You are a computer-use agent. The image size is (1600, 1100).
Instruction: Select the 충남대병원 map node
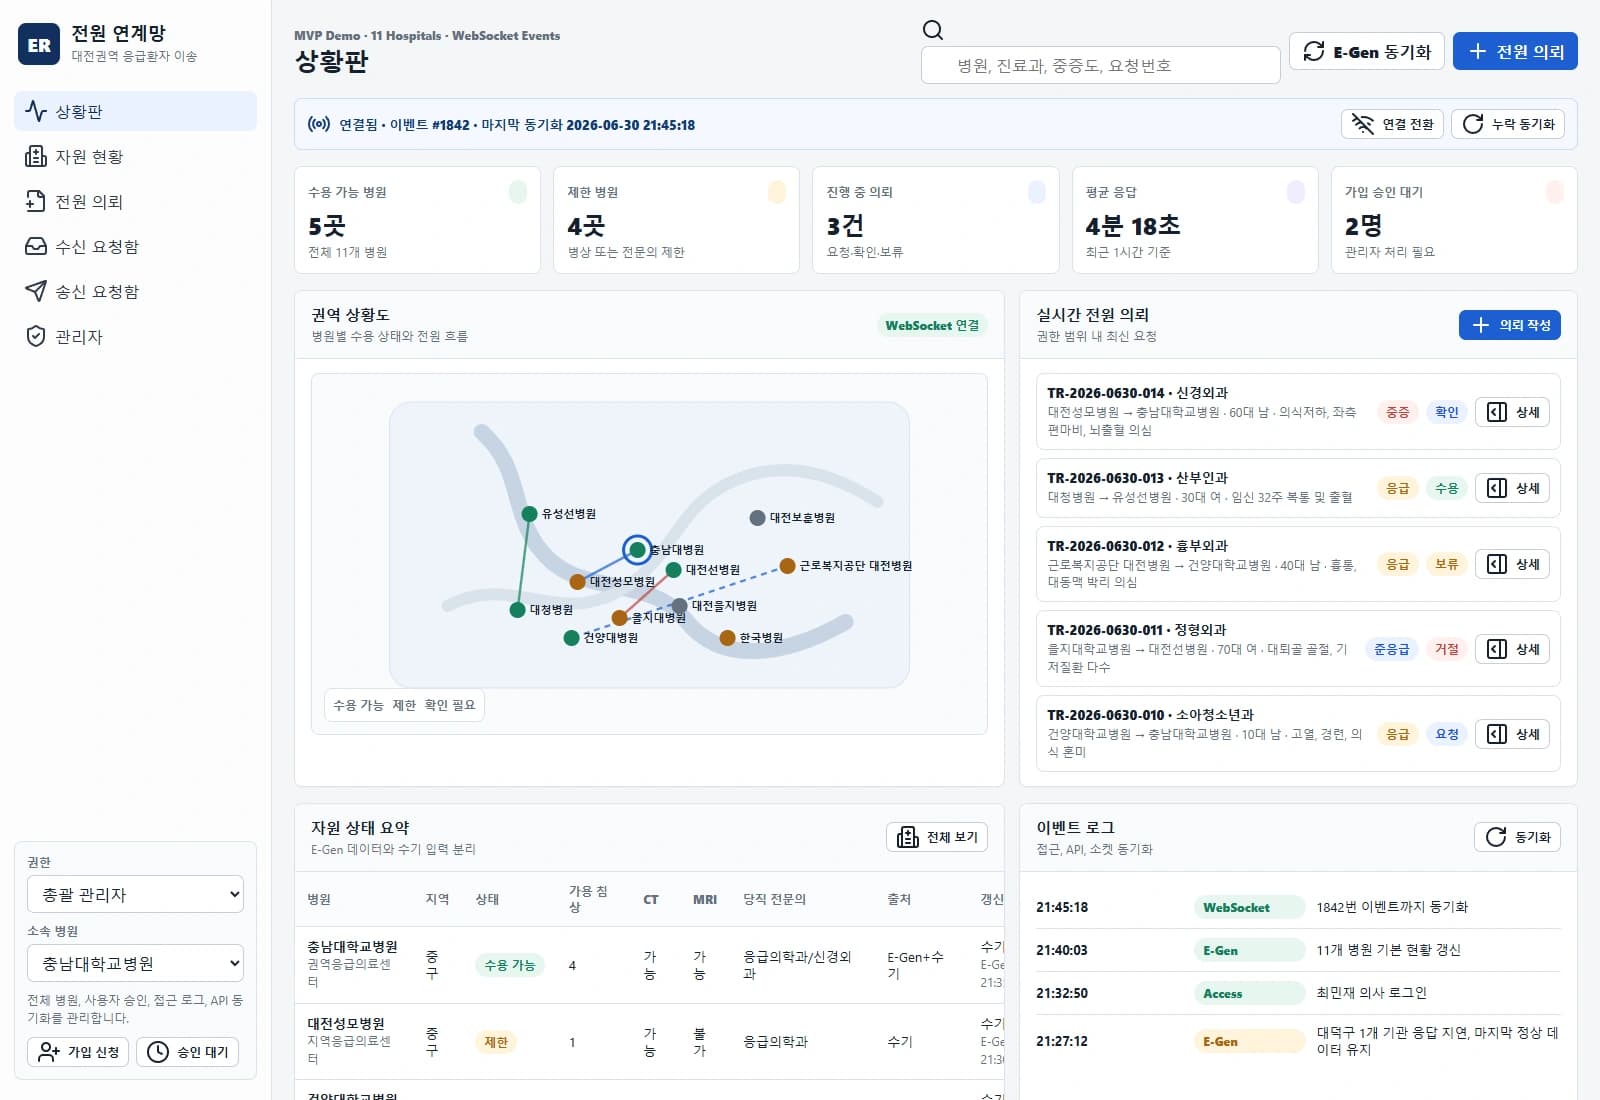coord(637,550)
